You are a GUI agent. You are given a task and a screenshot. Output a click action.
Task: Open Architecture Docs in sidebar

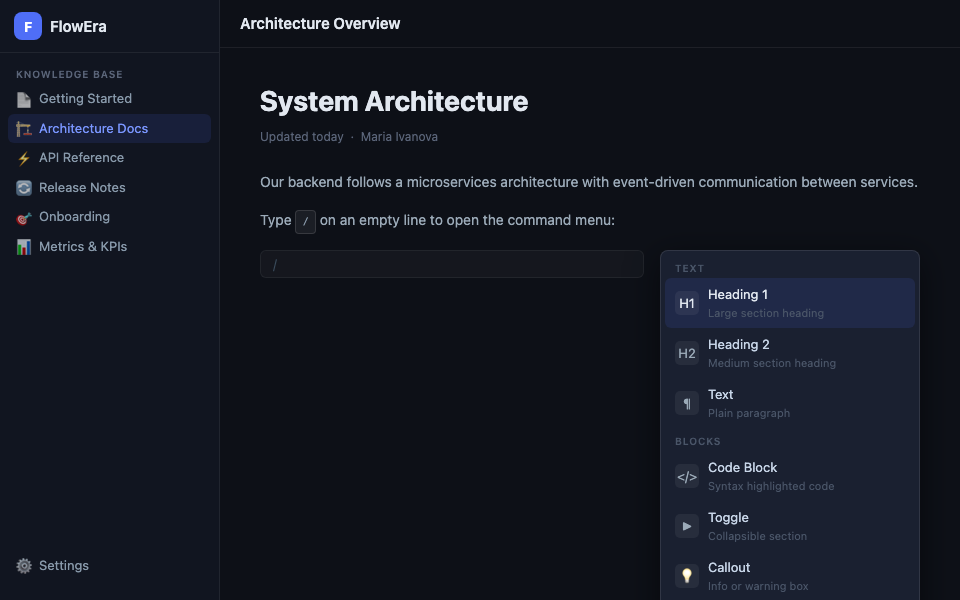93,129
